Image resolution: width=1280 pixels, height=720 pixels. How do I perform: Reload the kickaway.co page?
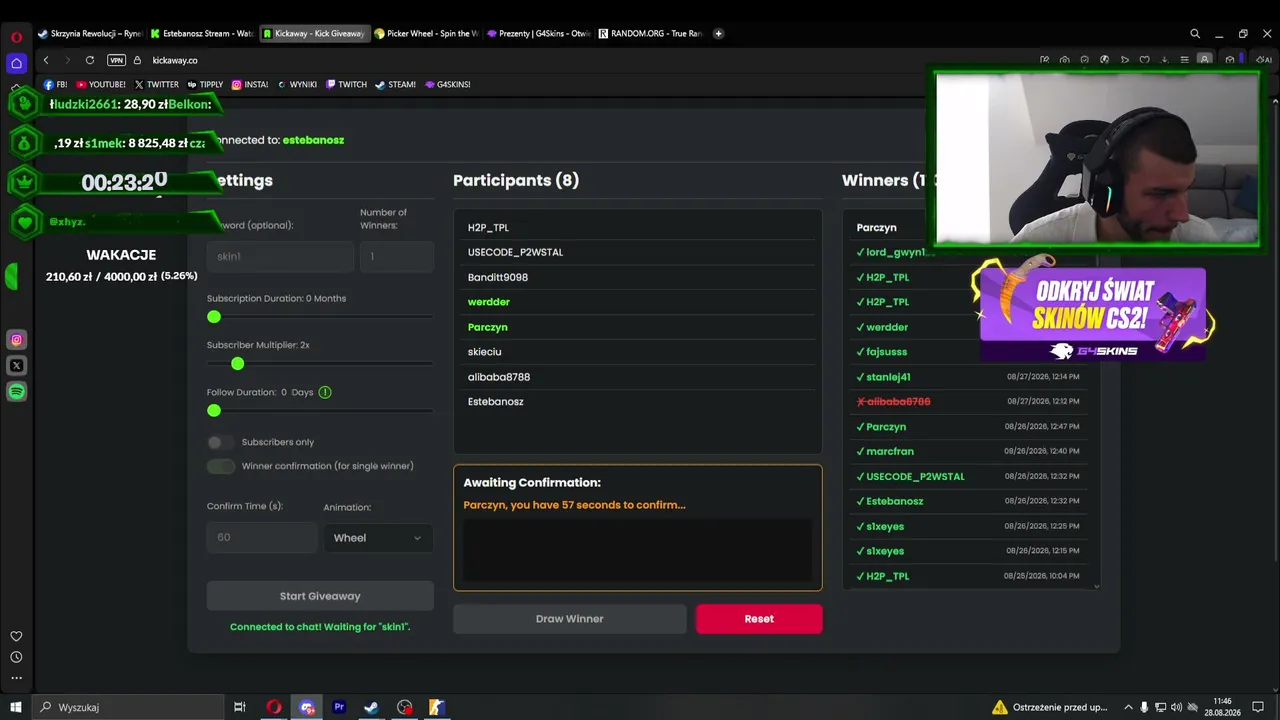[90, 60]
